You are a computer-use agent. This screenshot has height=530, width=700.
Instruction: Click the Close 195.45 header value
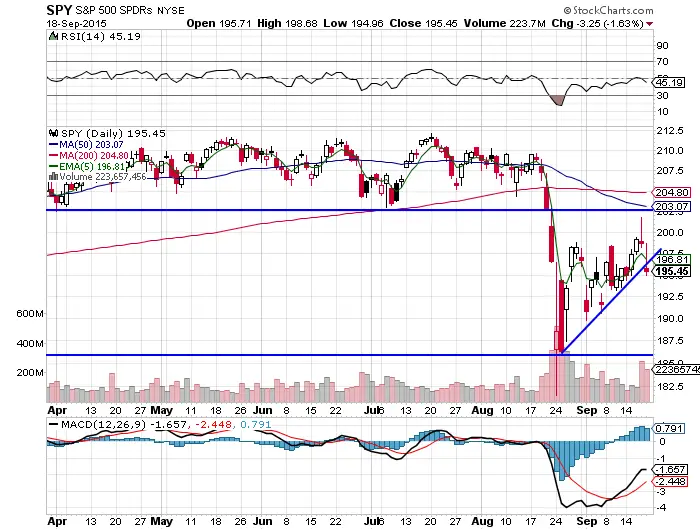423,23
